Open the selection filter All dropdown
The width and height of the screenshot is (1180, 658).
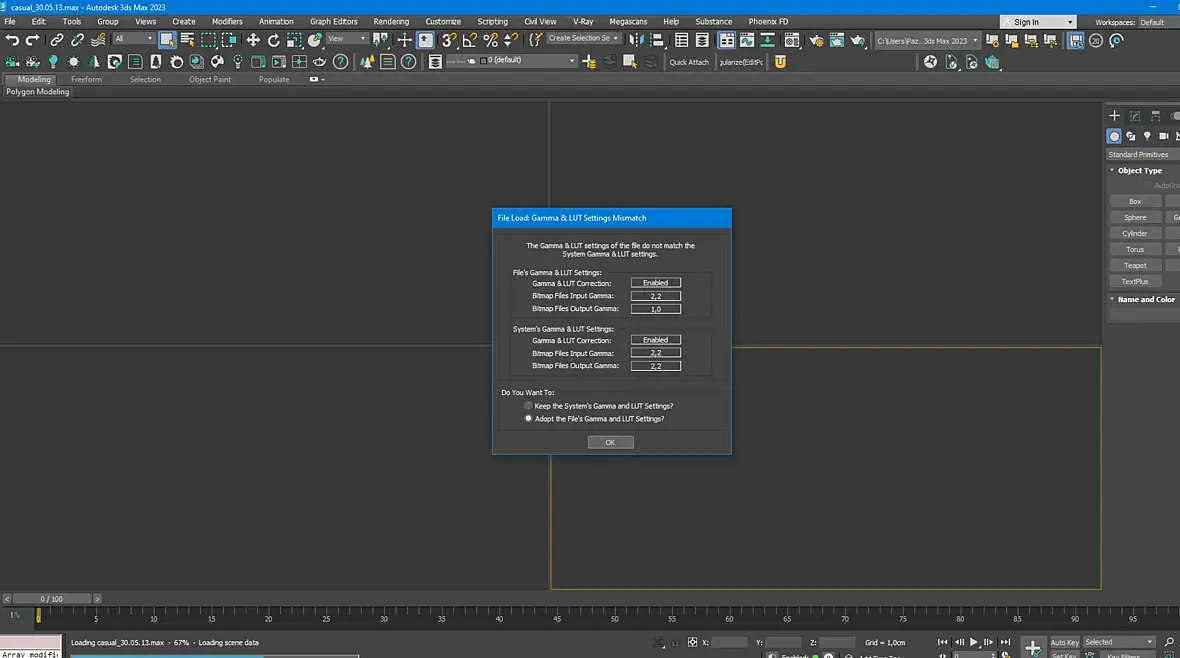click(133, 39)
